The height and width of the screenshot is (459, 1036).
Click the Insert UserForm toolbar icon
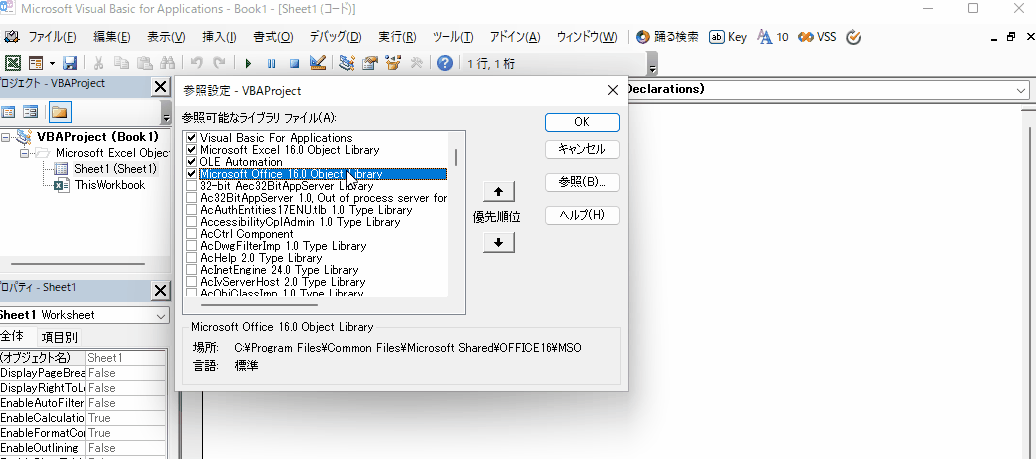point(36,63)
